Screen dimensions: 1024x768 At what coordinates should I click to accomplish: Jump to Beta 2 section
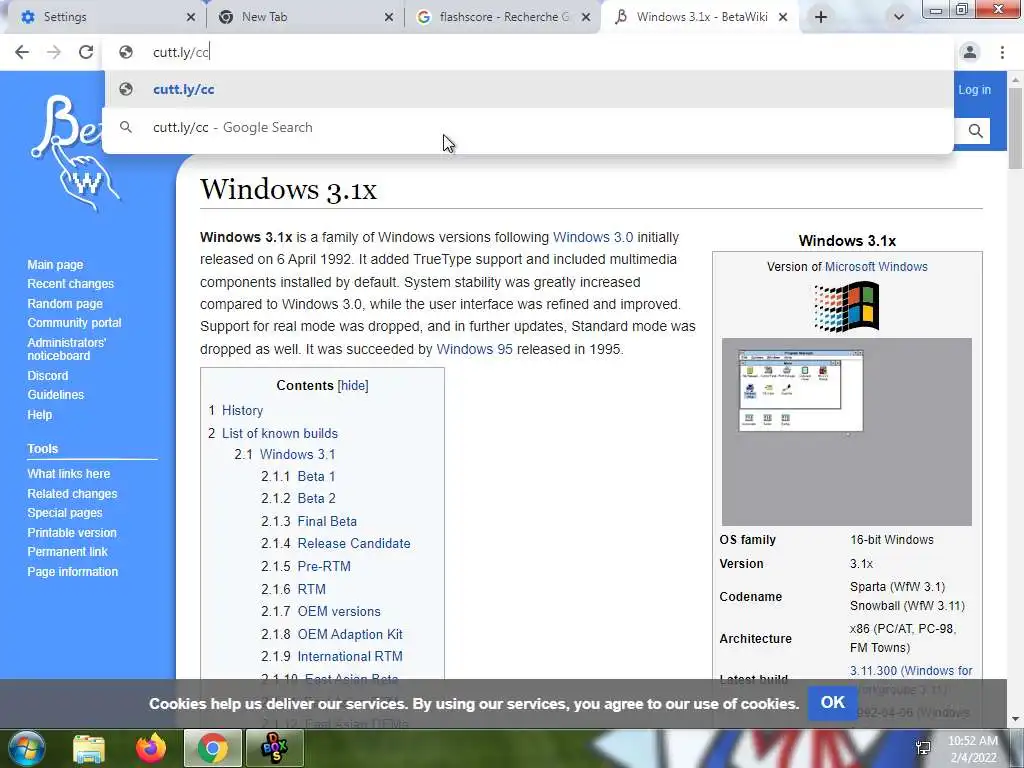pyautogui.click(x=317, y=498)
